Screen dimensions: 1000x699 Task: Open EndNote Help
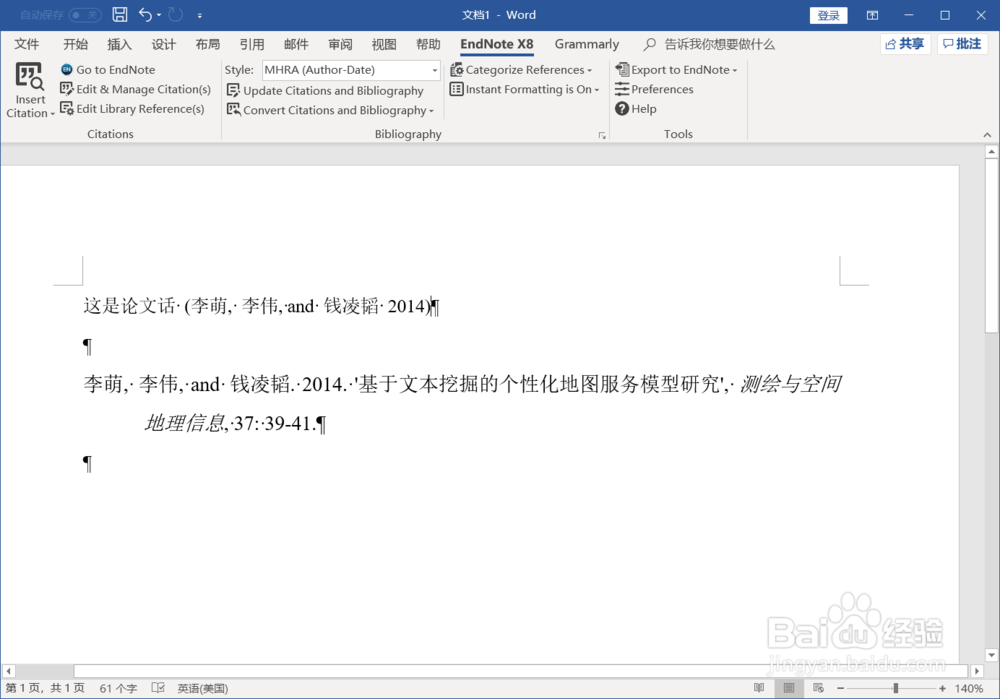click(x=636, y=109)
